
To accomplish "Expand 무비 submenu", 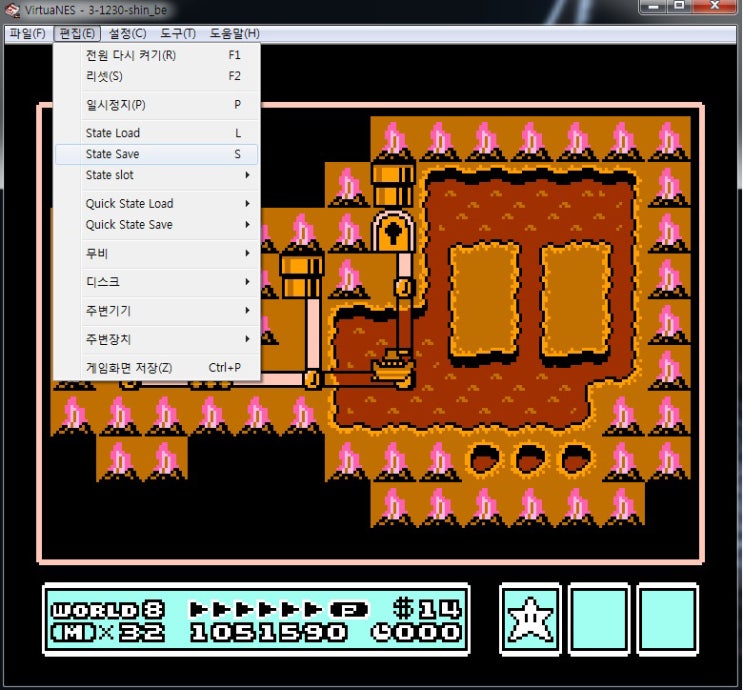I will pos(157,254).
